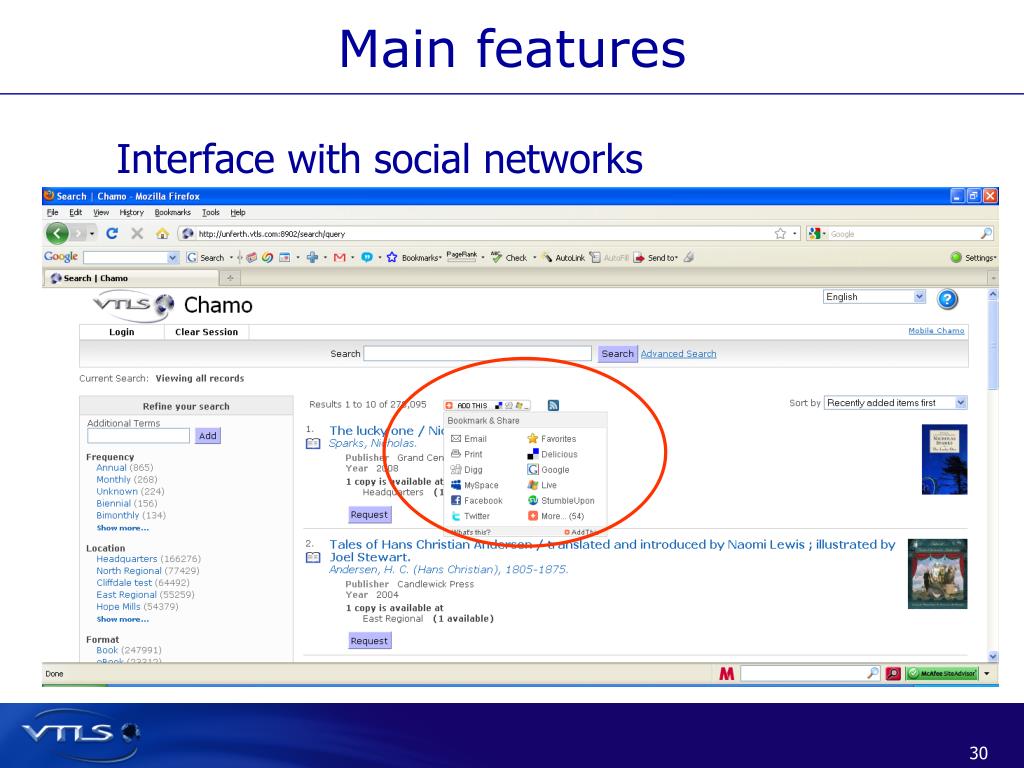Viewport: 1024px width, 768px height.
Task: Open the Edit menu
Action: [76, 212]
